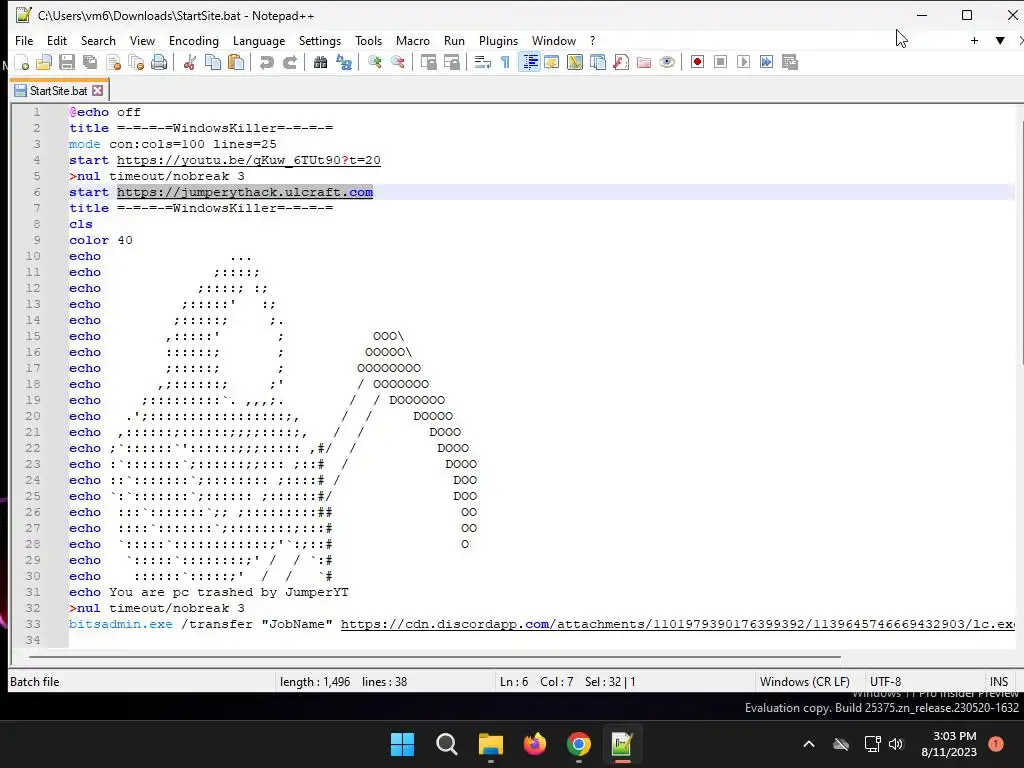1024x768 pixels.
Task: Click the jumperythack.ulcraft.com link on line 6
Action: 245,192
